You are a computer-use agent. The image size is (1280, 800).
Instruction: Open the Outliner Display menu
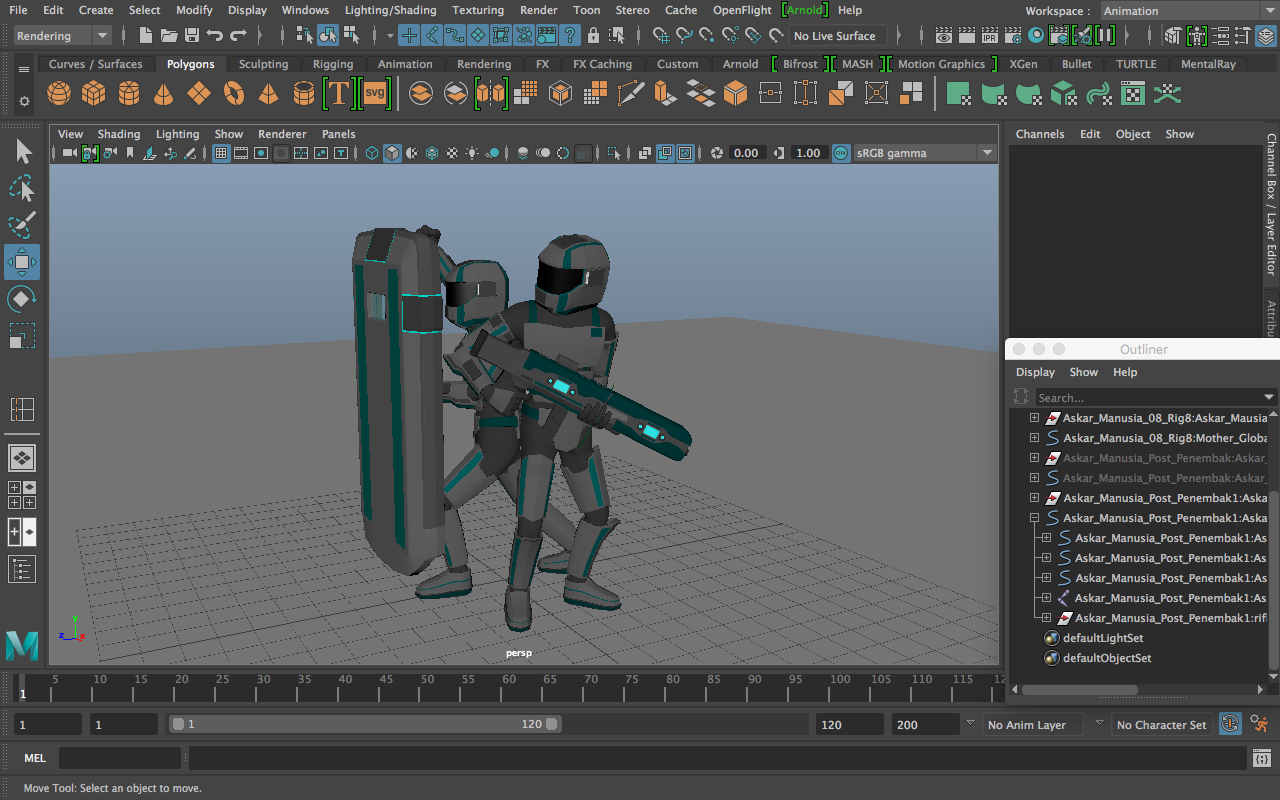tap(1035, 372)
